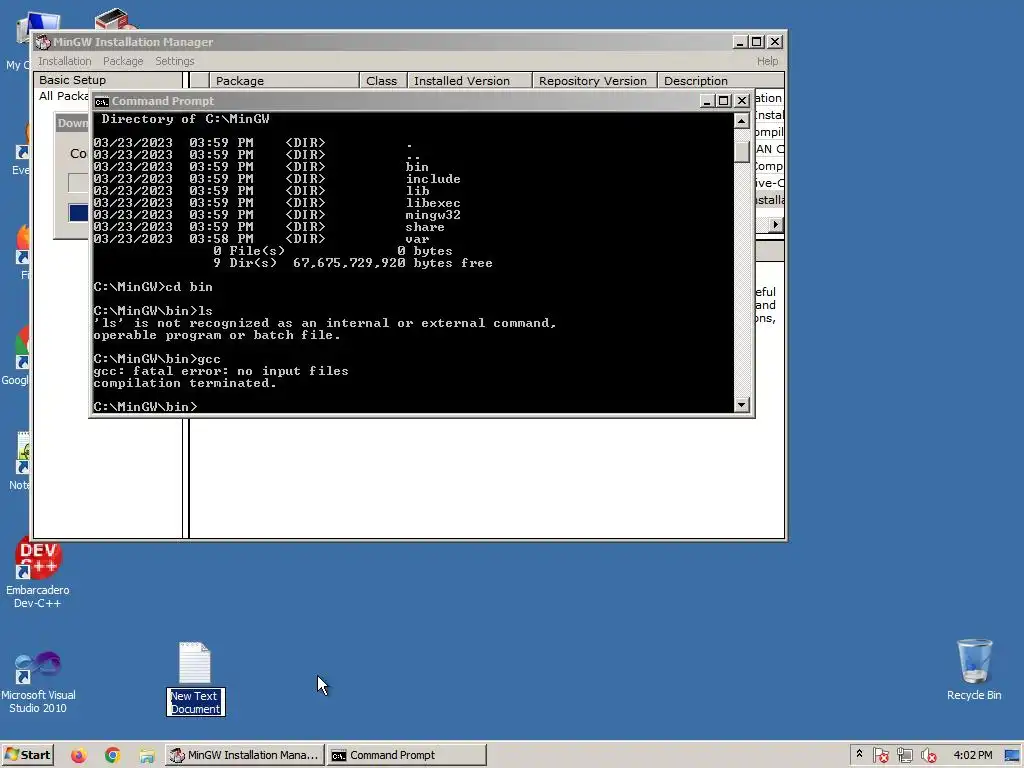Sort by the Description column header
1024x768 pixels.
(x=720, y=80)
